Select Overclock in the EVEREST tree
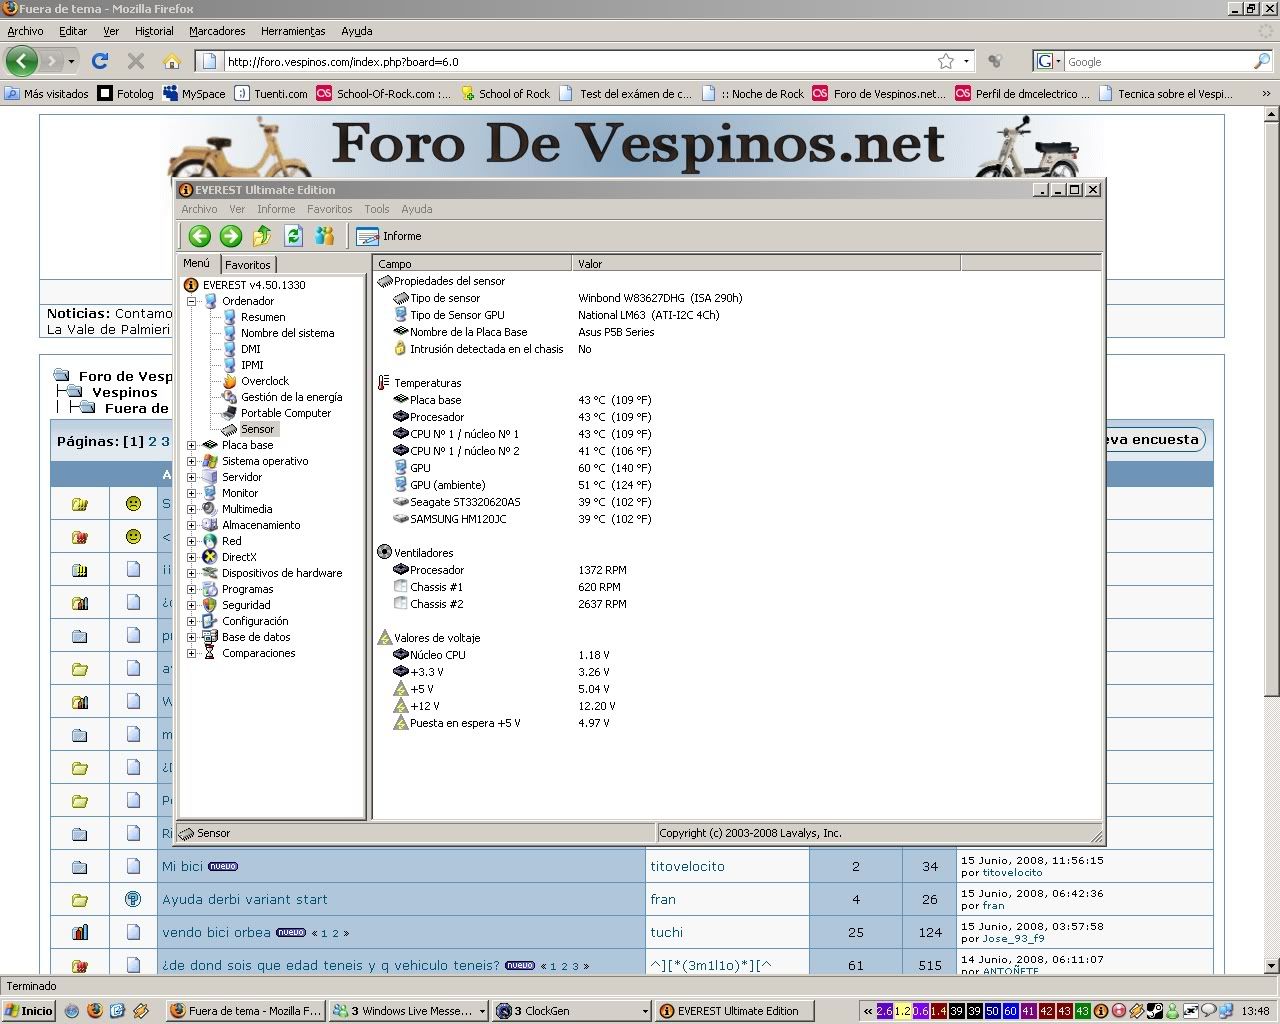 [x=264, y=381]
